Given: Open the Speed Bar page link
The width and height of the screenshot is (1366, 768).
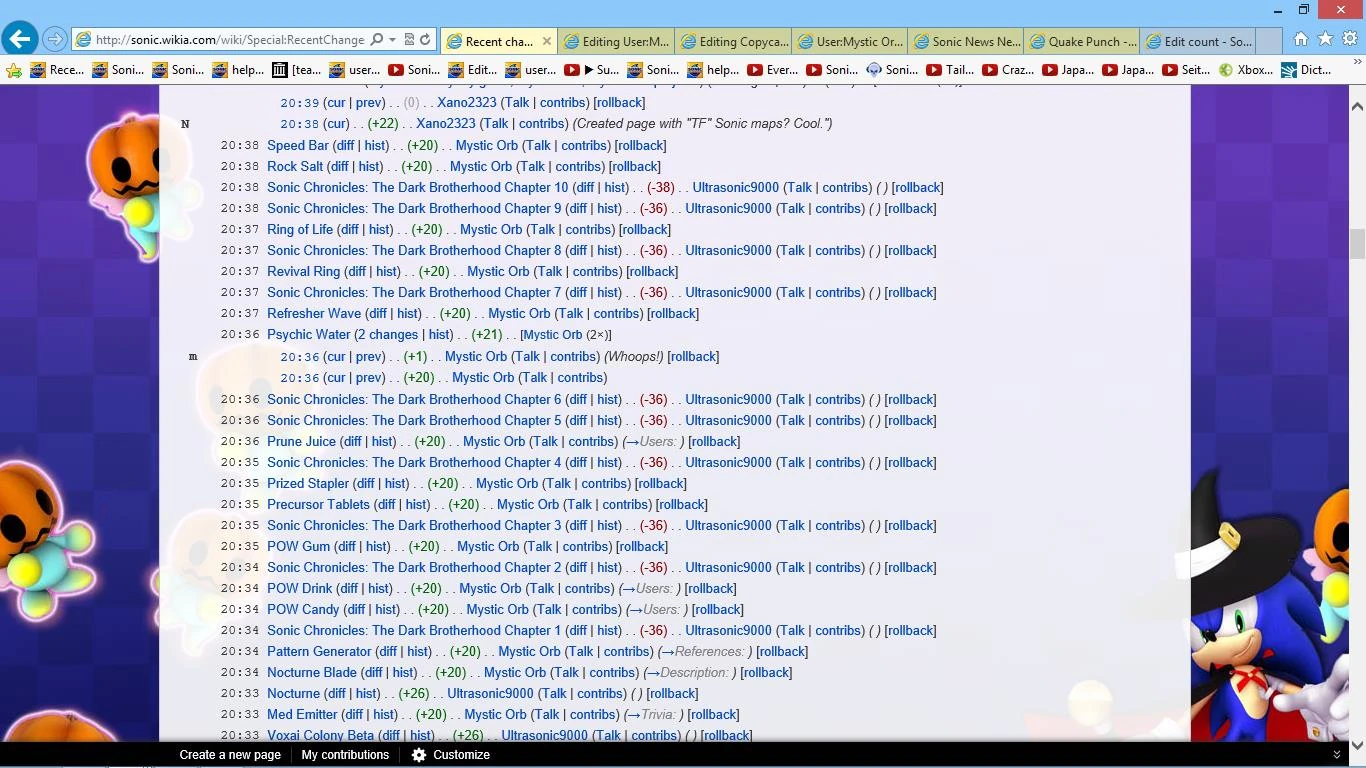Looking at the screenshot, I should point(298,145).
